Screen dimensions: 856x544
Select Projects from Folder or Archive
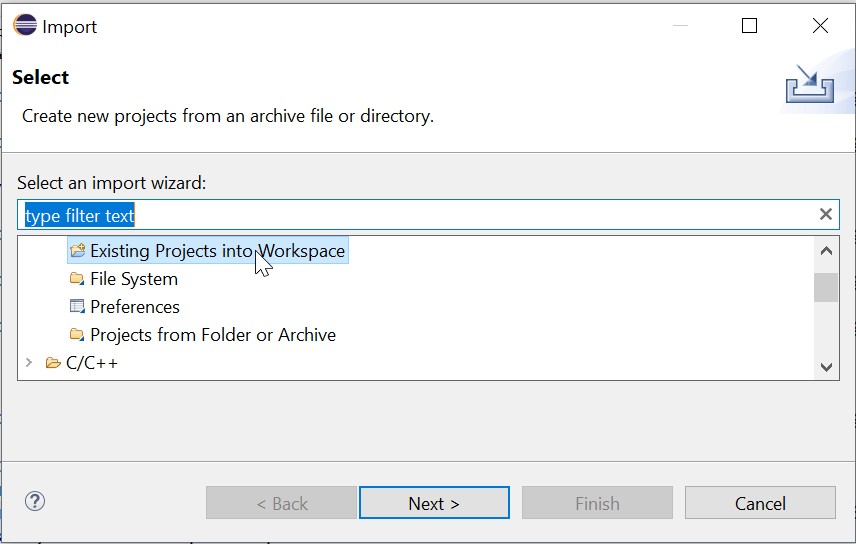[x=213, y=335]
